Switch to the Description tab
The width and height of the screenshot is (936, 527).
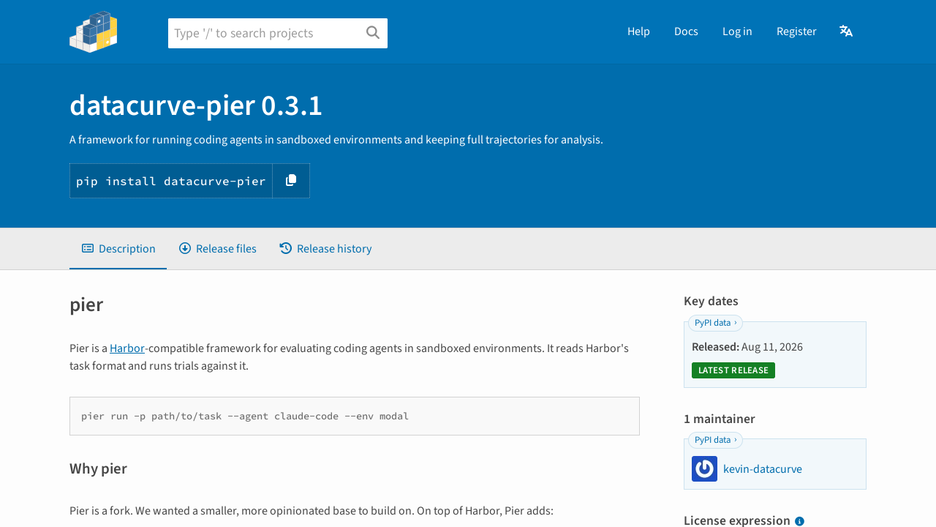(118, 249)
